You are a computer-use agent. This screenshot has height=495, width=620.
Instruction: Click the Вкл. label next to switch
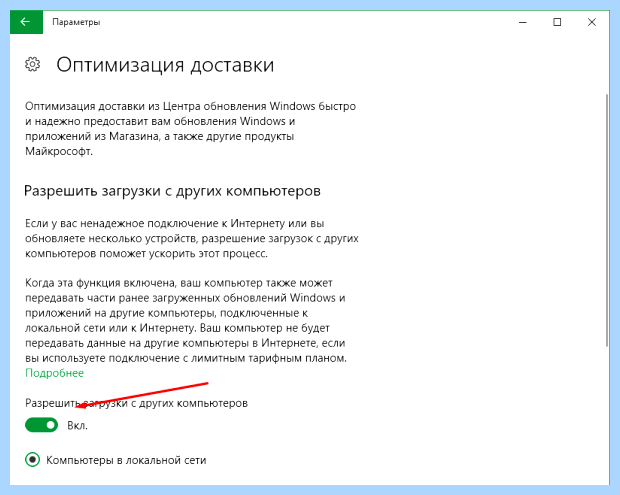tap(78, 426)
